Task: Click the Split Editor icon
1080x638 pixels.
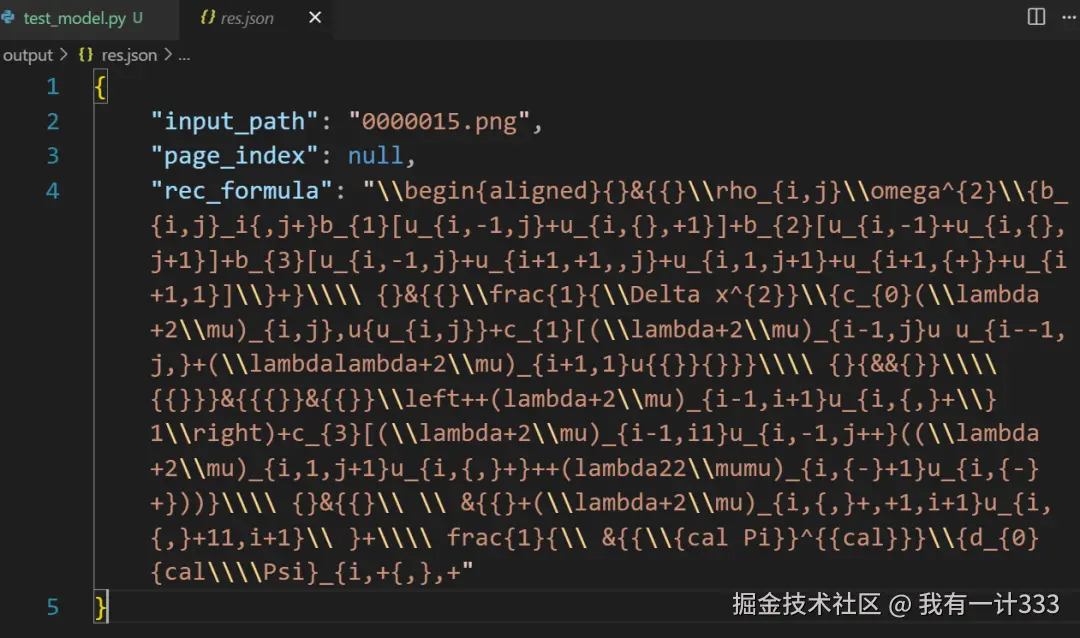Action: click(1034, 15)
